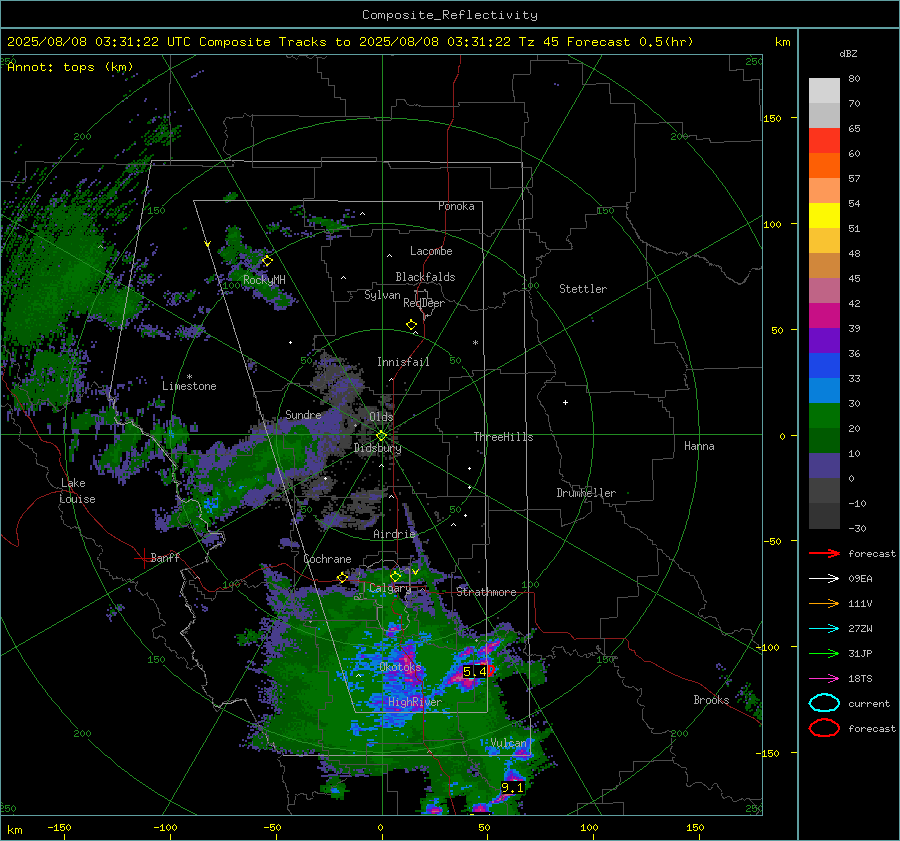Click the Hanna city label

(699, 446)
